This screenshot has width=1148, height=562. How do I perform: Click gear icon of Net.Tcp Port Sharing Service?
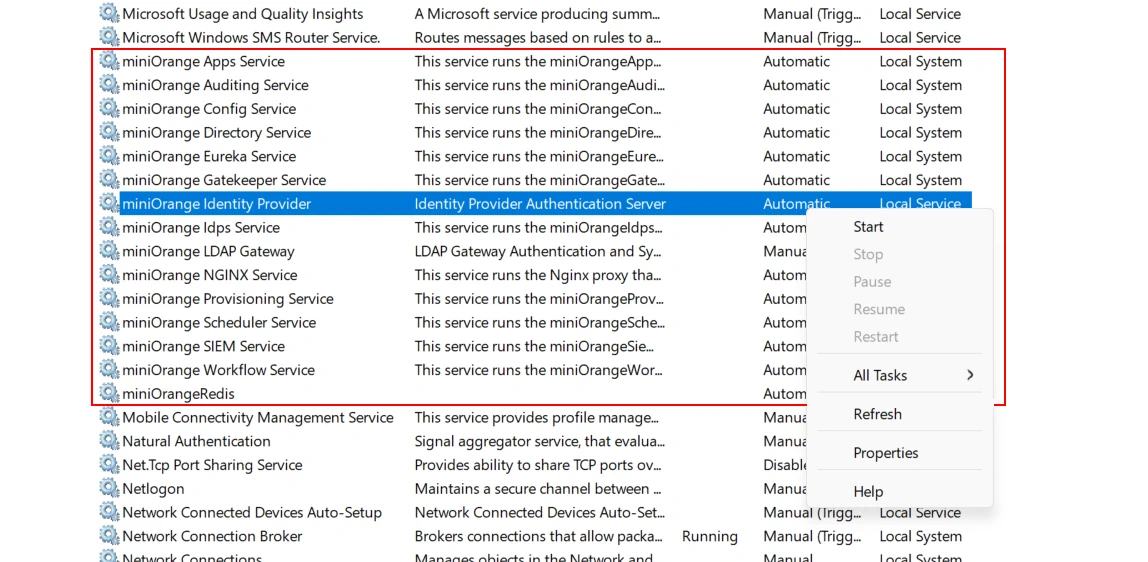[x=109, y=465]
